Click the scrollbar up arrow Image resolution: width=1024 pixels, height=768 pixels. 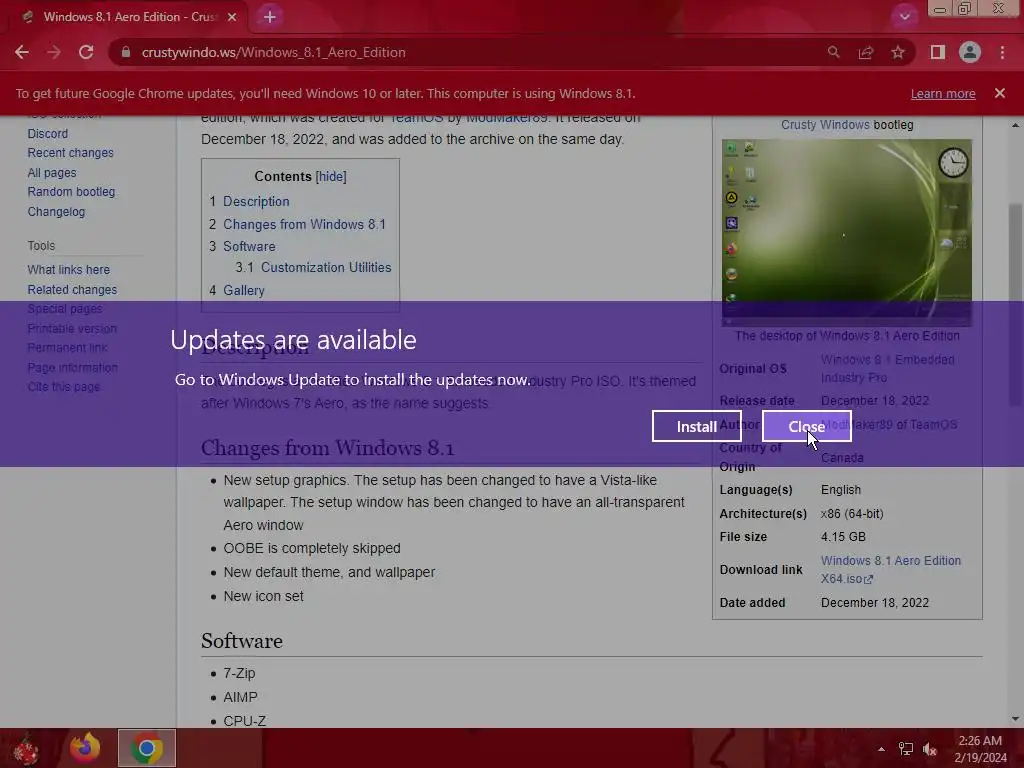pyautogui.click(x=1015, y=125)
